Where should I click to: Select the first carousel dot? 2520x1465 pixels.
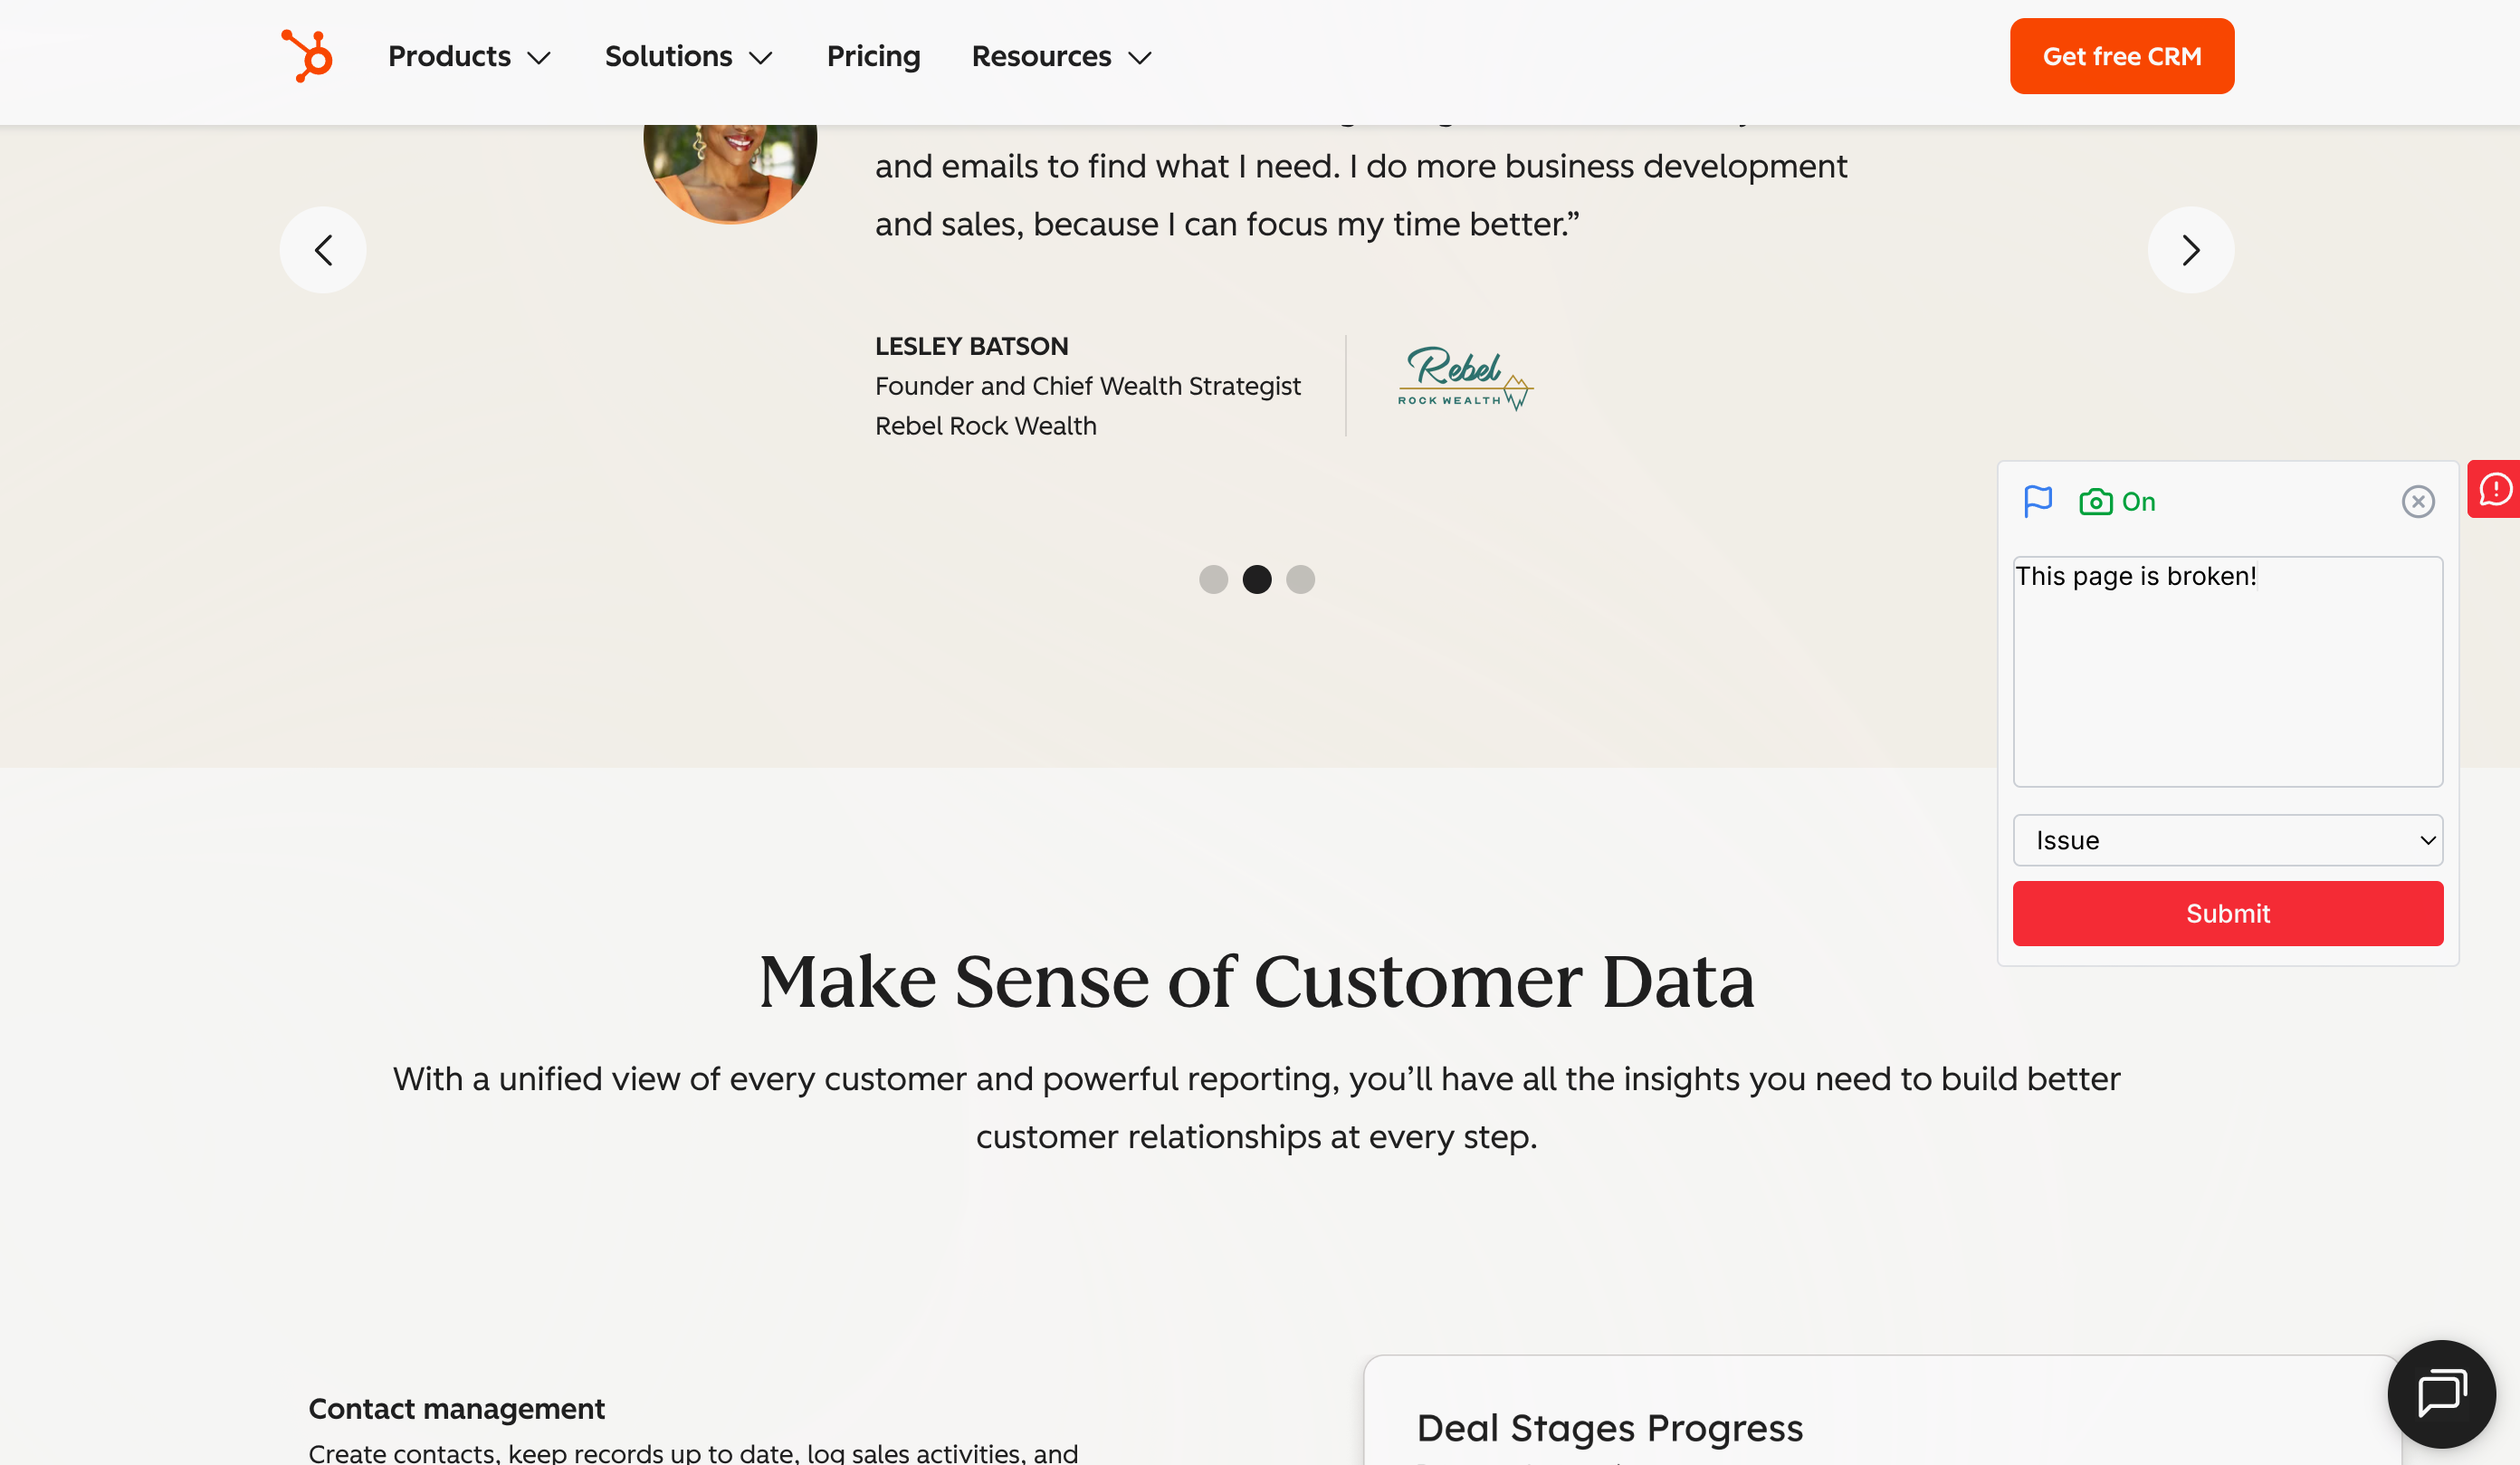[1214, 579]
